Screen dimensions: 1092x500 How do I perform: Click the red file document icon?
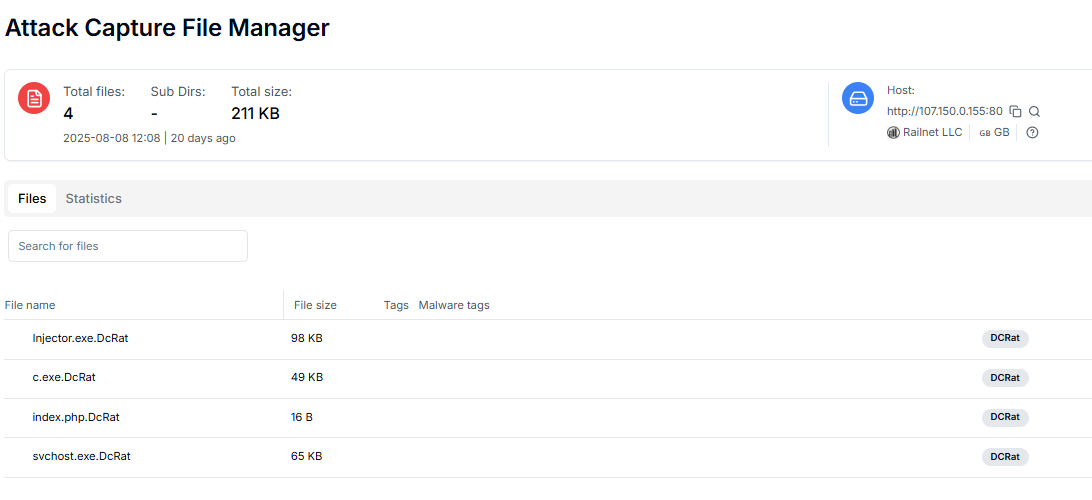click(x=34, y=98)
